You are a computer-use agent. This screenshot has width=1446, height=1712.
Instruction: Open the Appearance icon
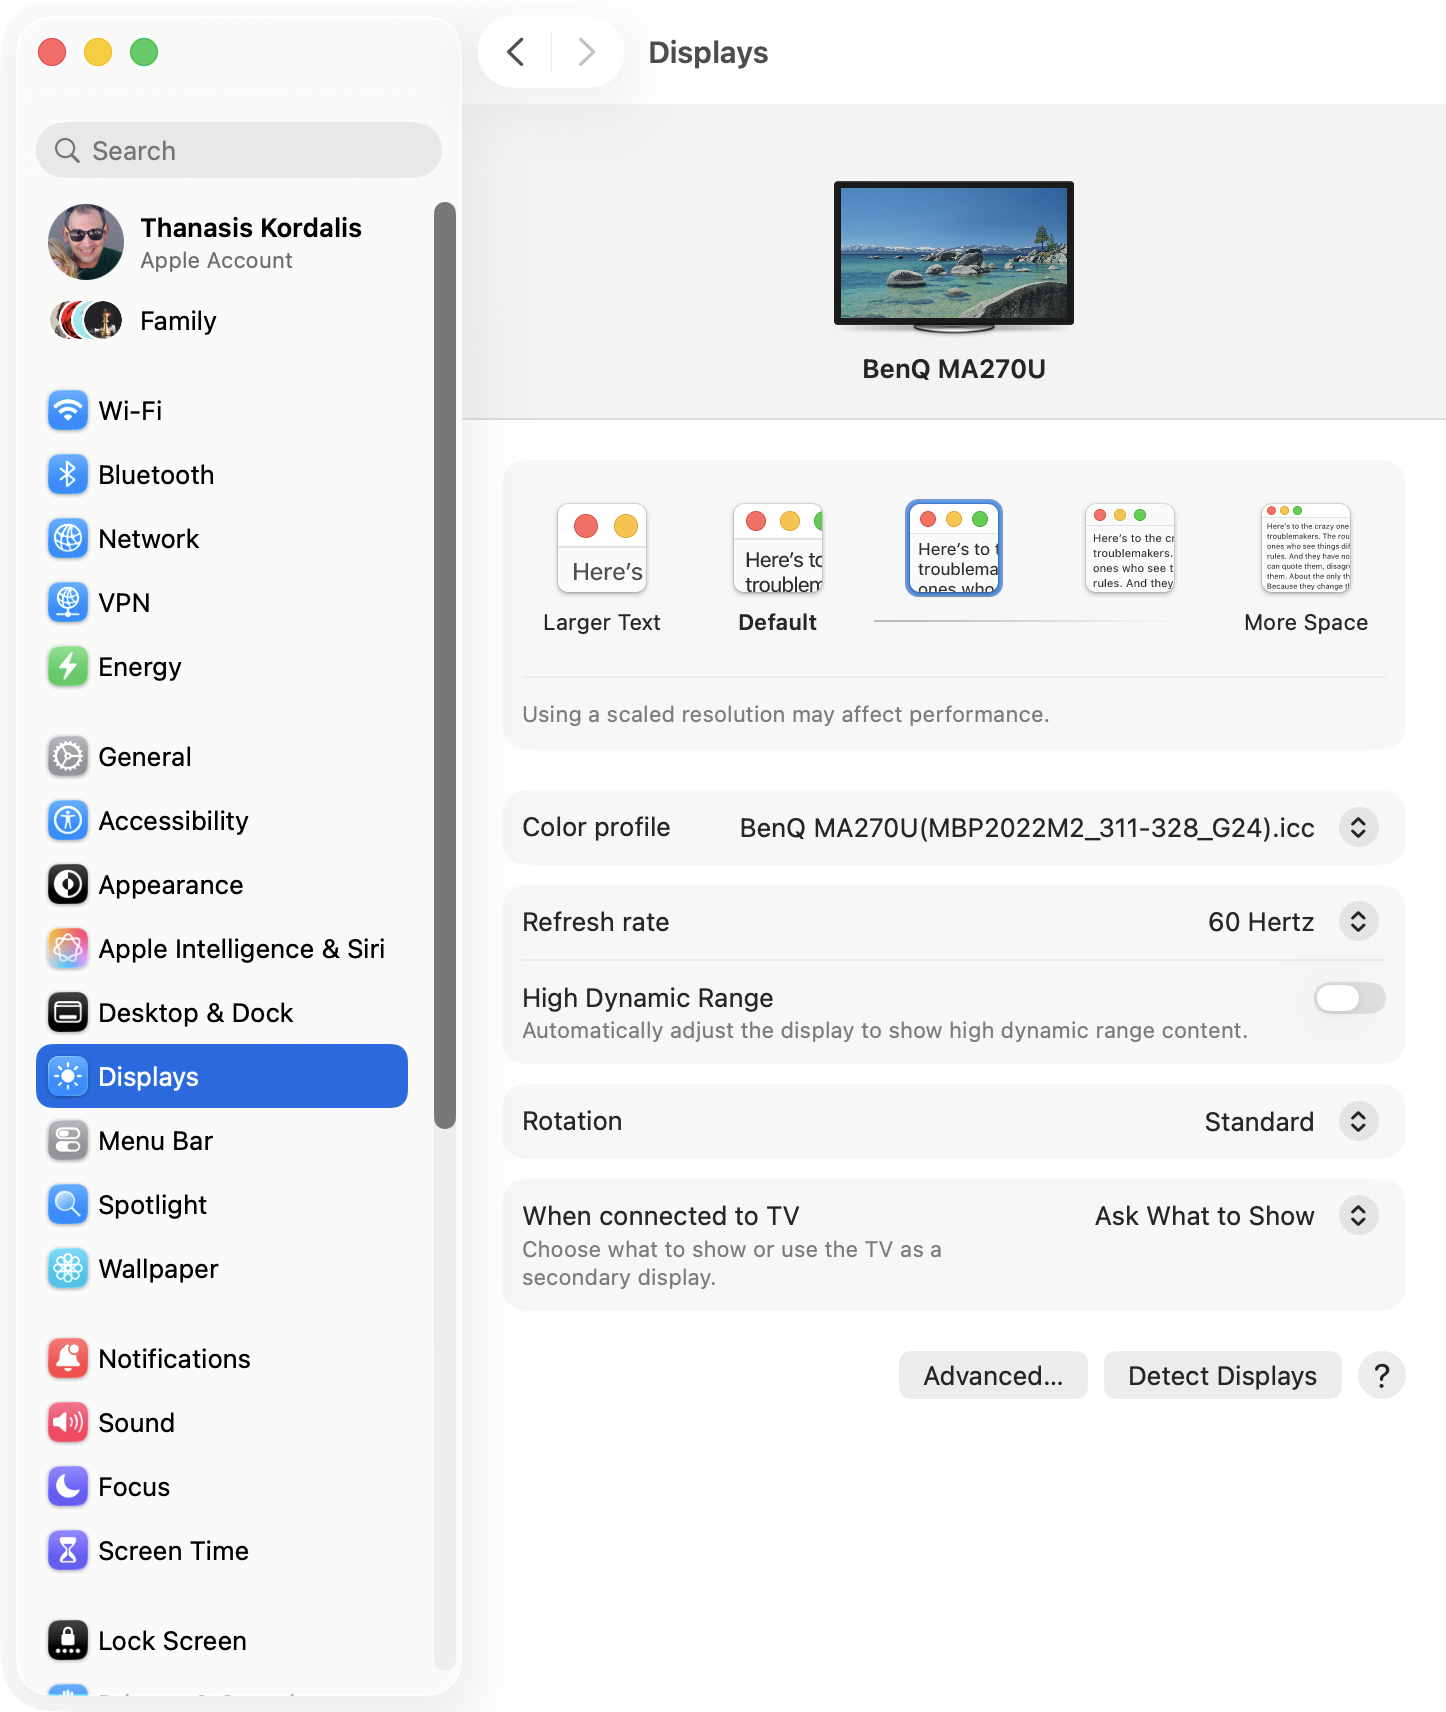[68, 885]
